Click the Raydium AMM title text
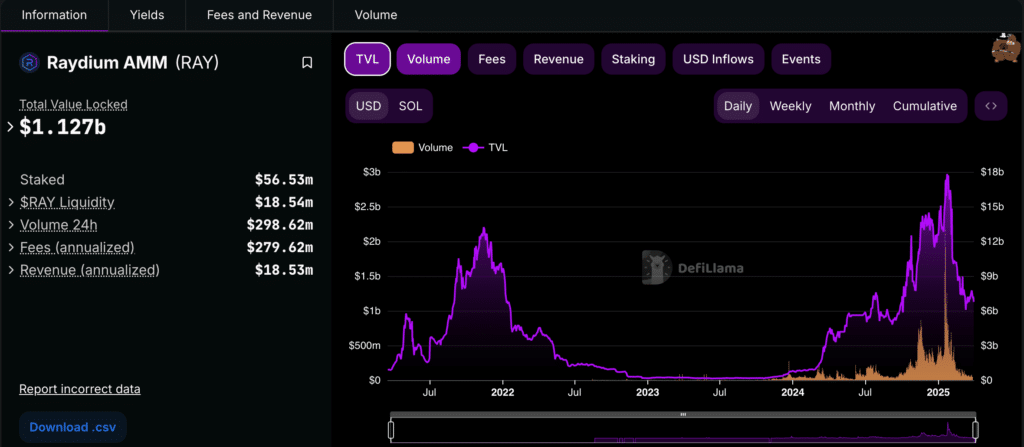 pyautogui.click(x=107, y=63)
